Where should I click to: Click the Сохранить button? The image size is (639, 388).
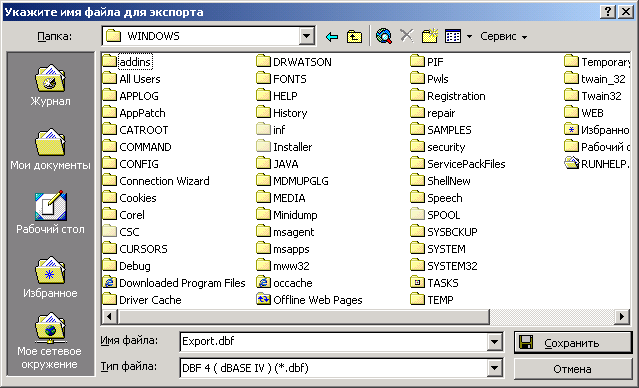573,342
